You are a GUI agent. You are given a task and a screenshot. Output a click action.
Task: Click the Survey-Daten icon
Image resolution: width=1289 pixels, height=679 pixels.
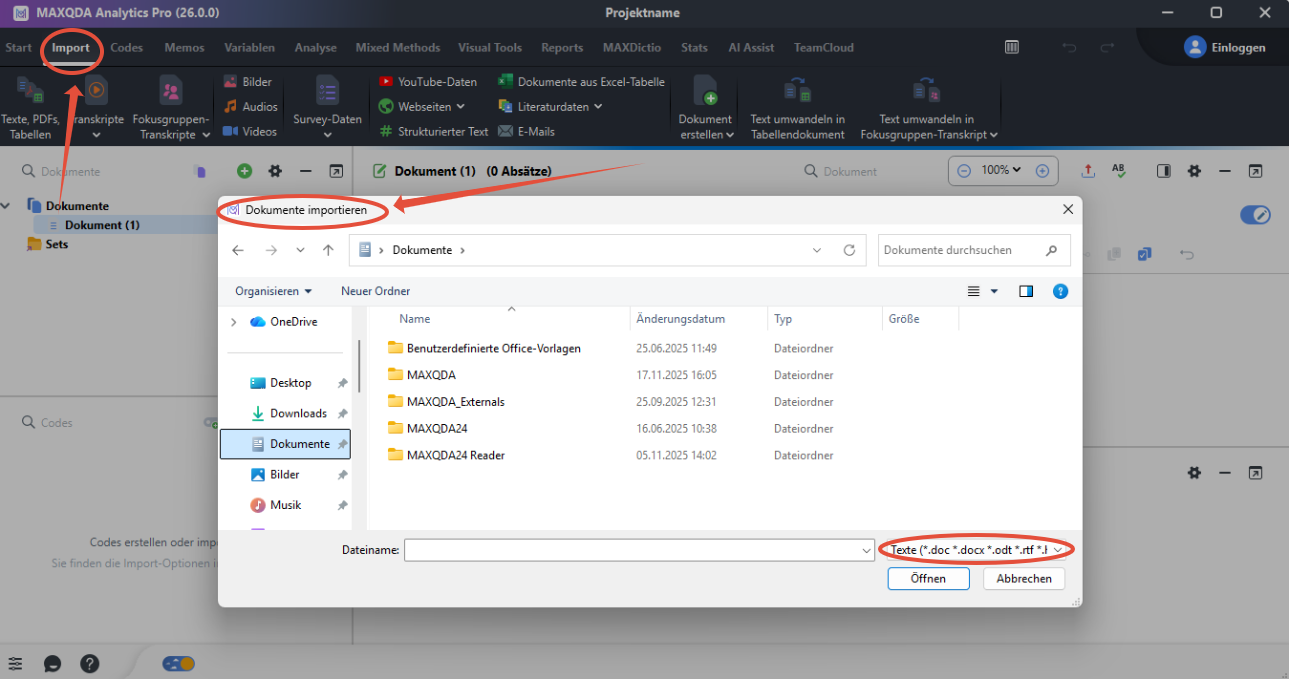(327, 91)
